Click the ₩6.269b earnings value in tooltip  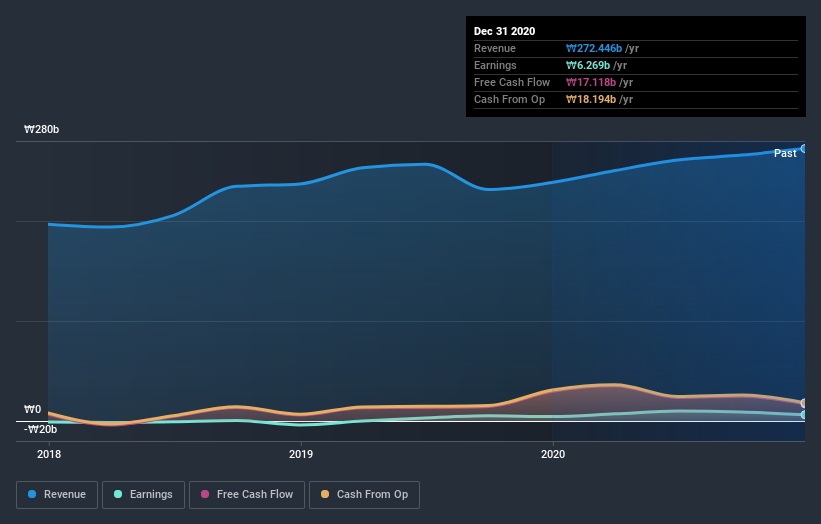click(x=587, y=65)
